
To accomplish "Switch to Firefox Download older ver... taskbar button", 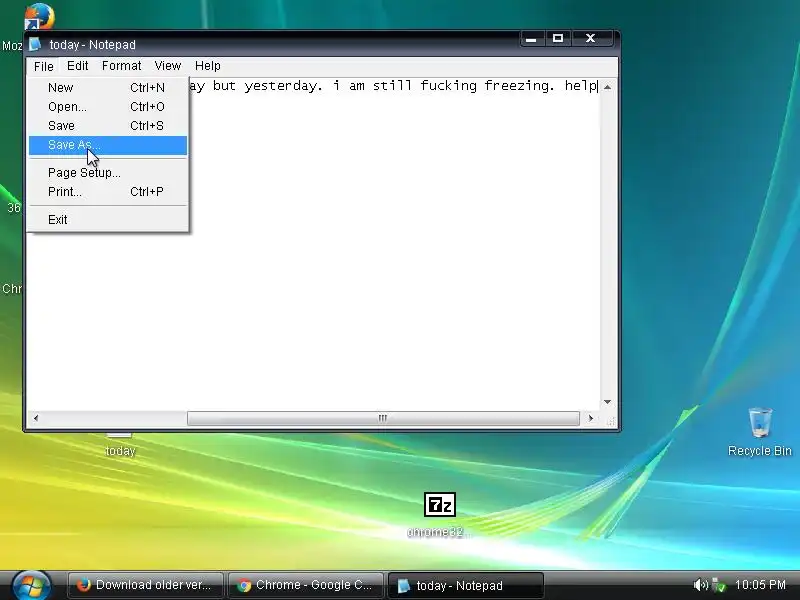I will 145,585.
